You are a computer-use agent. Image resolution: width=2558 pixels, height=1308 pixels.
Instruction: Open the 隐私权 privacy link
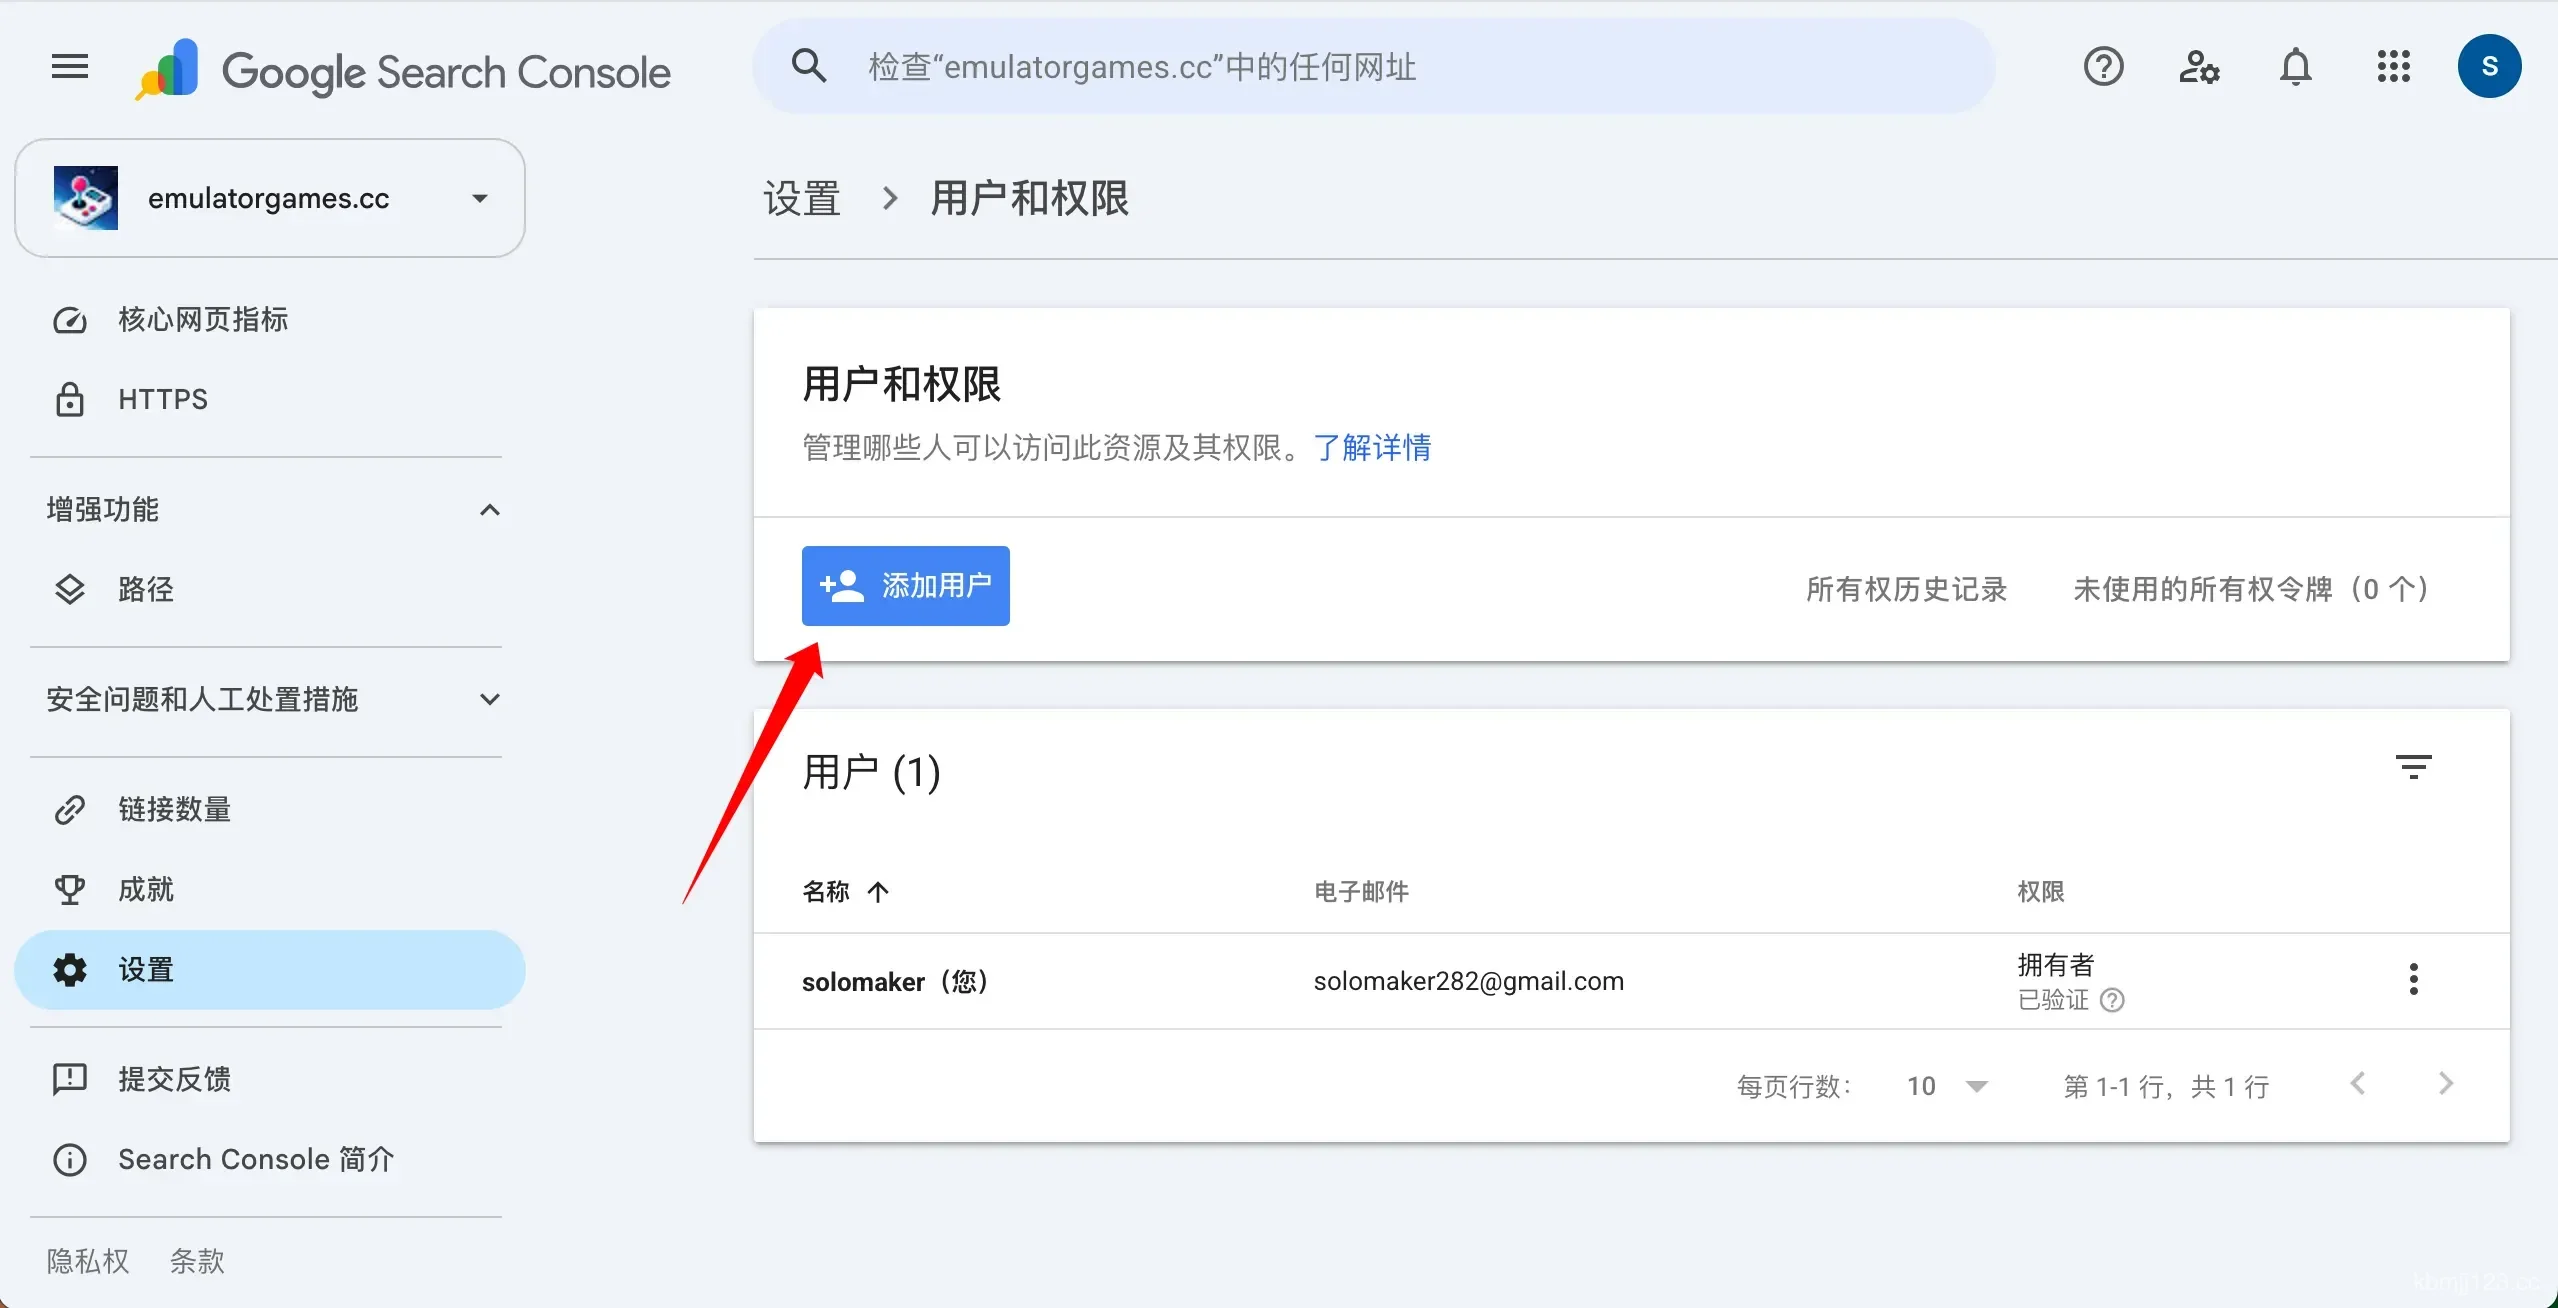pyautogui.click(x=88, y=1261)
